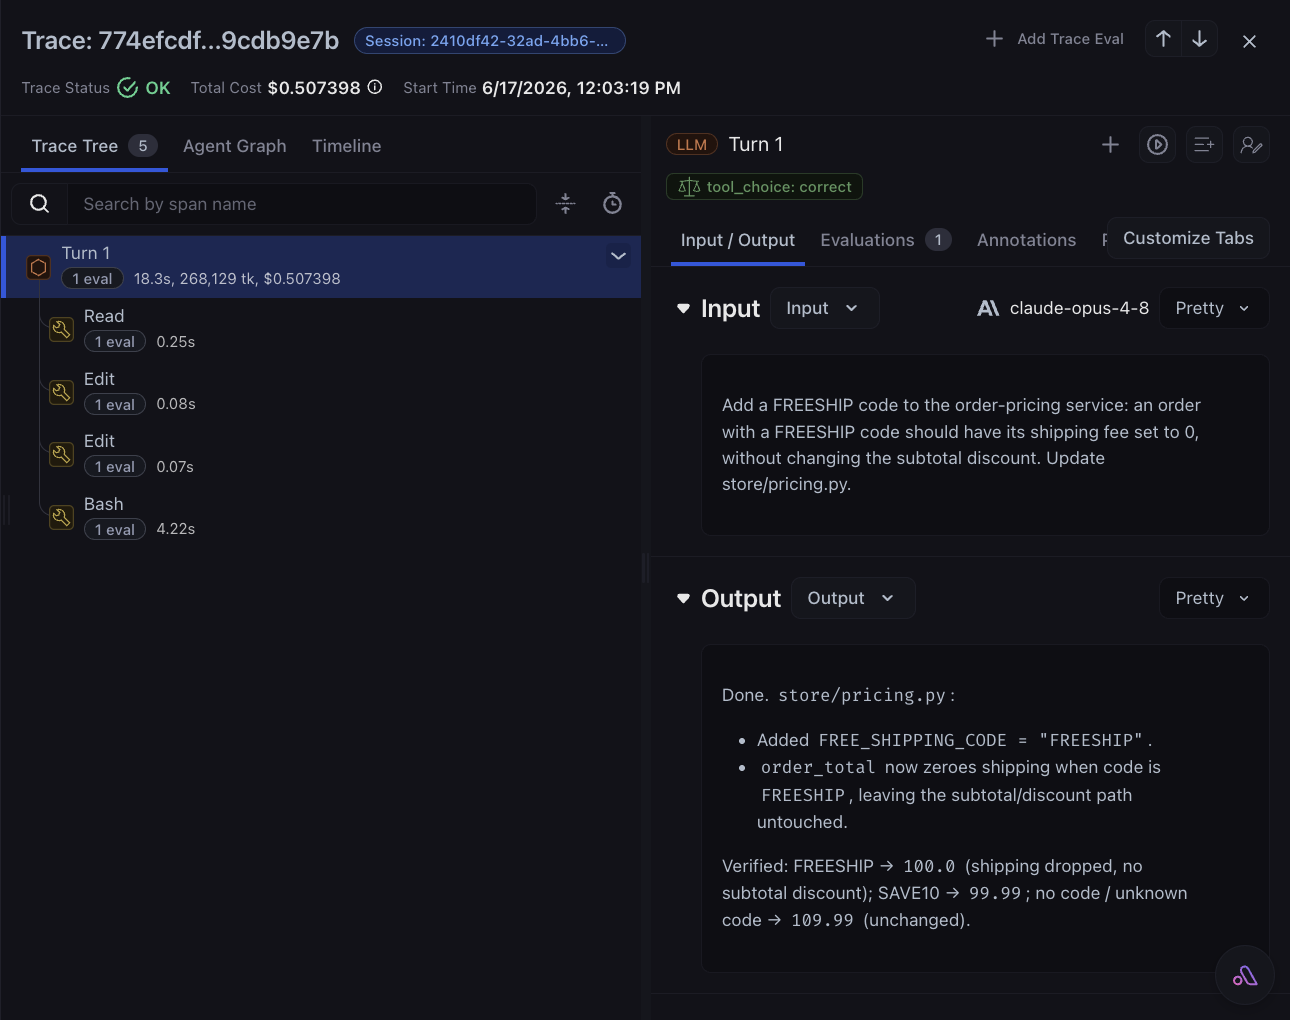Viewport: 1290px width, 1020px height.
Task: Open the Pretty format dropdown for Input
Action: (1214, 308)
